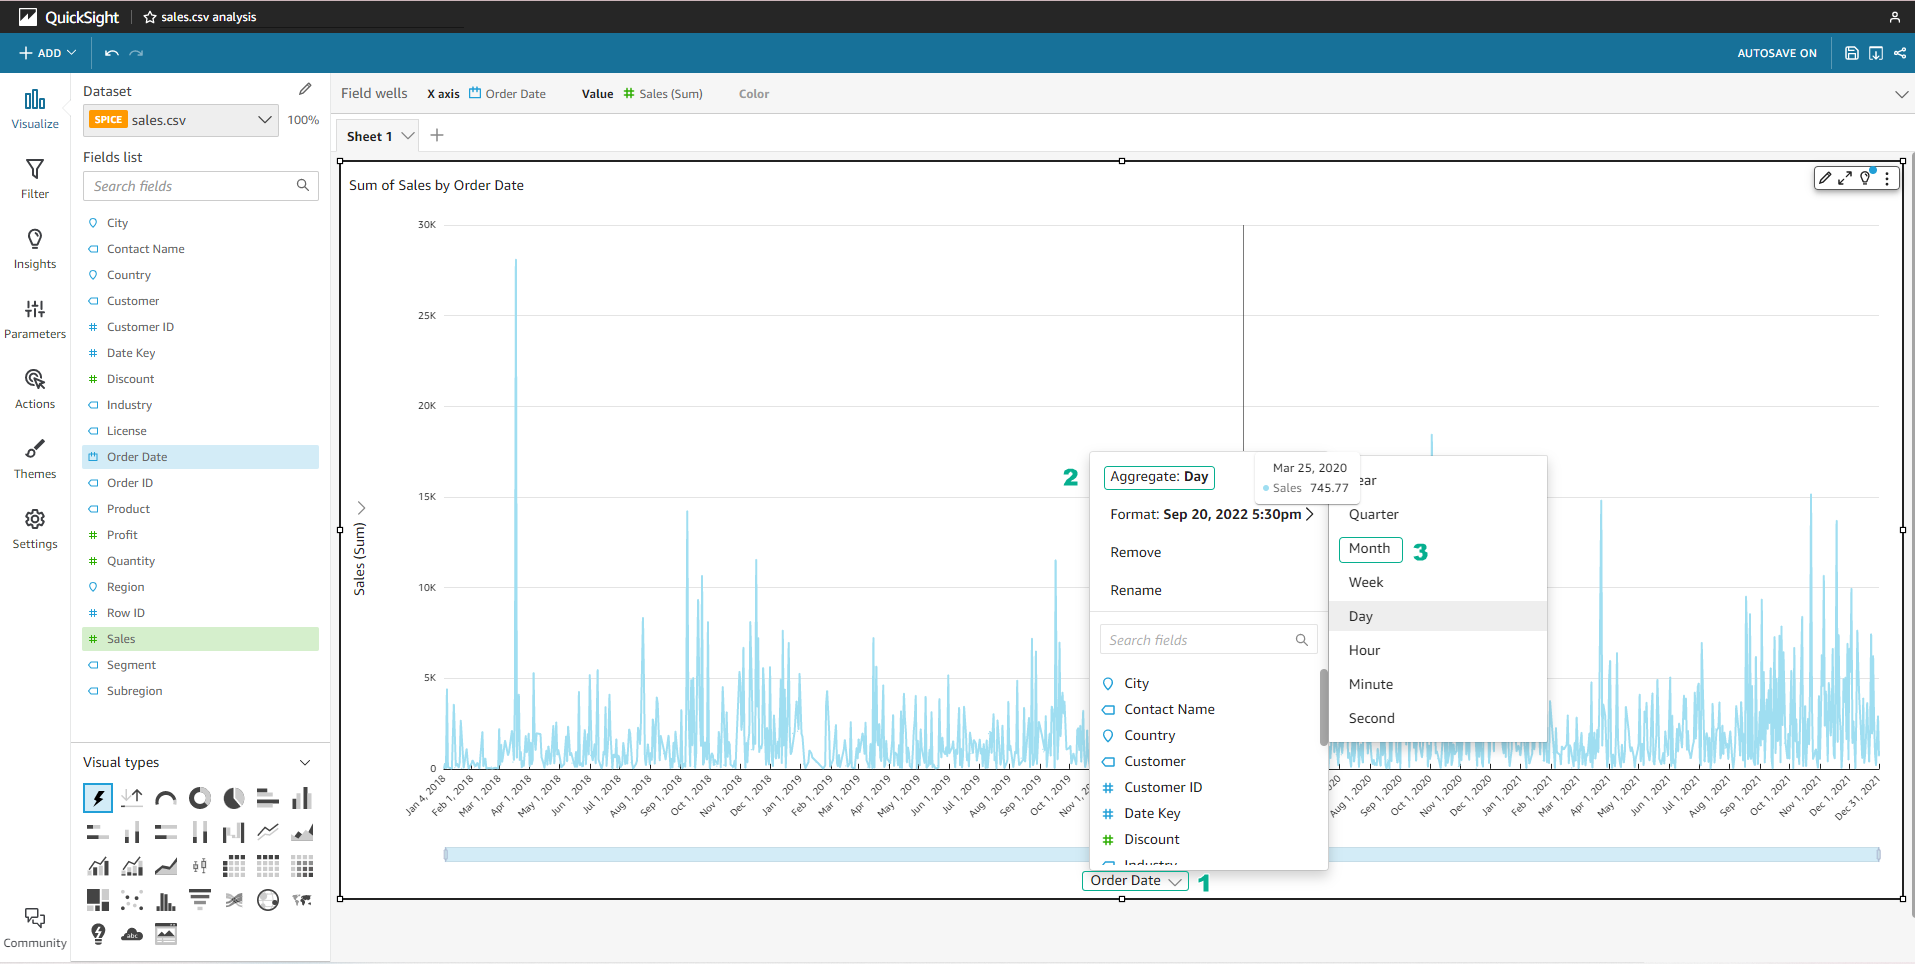The height and width of the screenshot is (964, 1915).
Task: Select the word cloud visual type
Action: coord(132,934)
